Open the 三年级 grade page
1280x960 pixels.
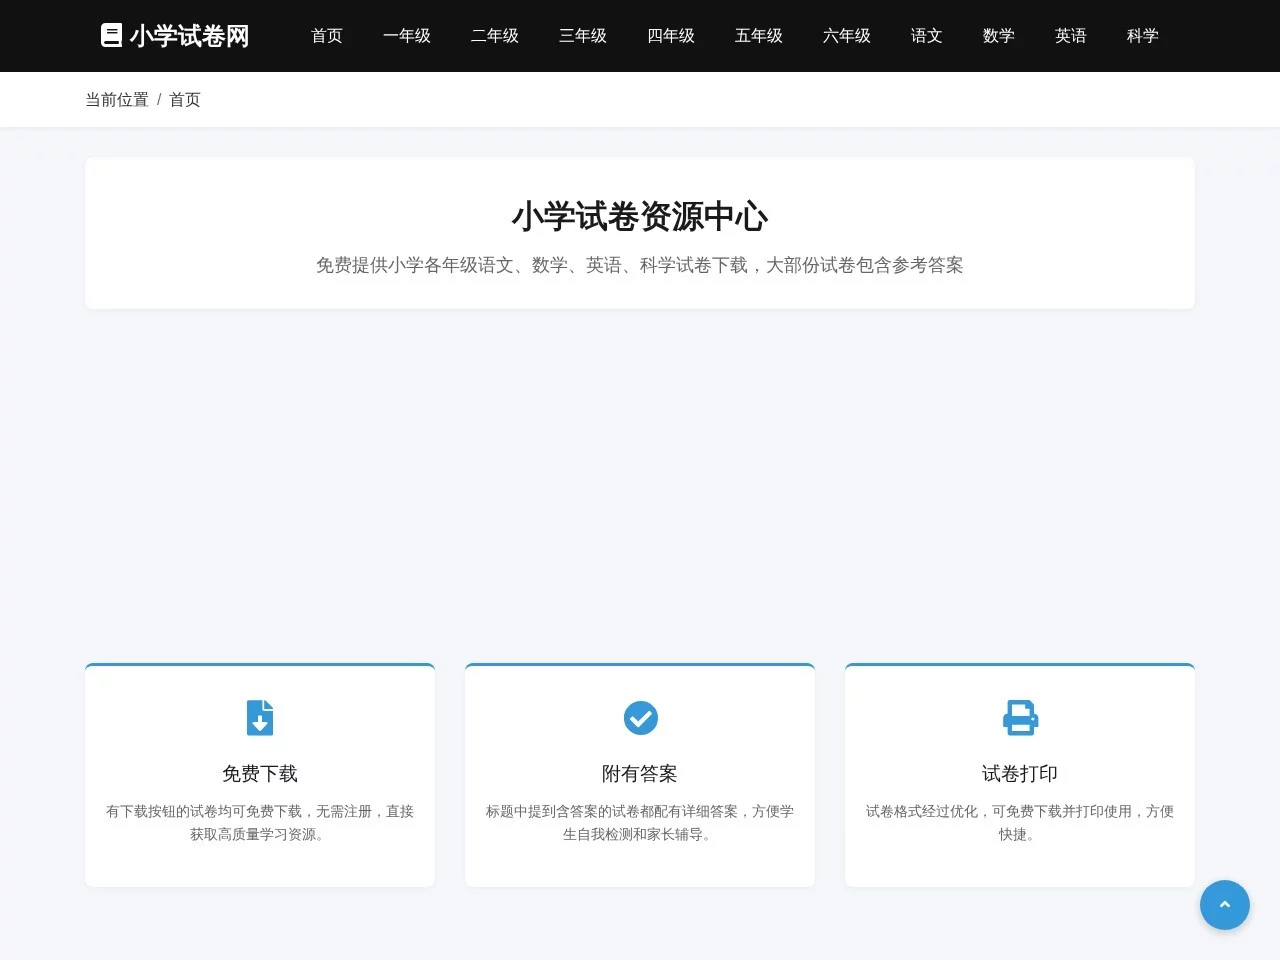tap(583, 35)
